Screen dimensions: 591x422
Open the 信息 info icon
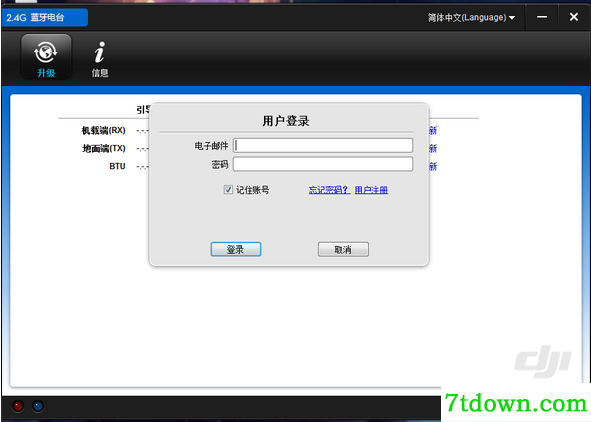point(100,59)
